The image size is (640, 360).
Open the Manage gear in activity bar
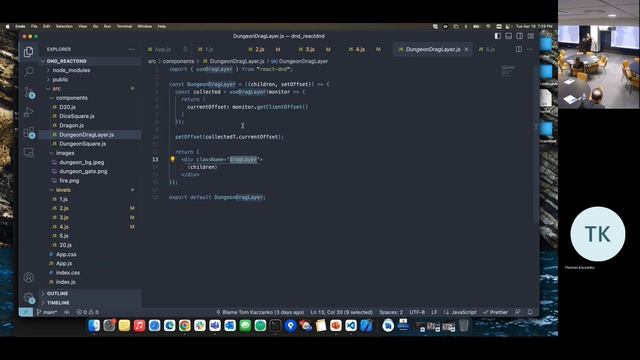tap(29, 298)
